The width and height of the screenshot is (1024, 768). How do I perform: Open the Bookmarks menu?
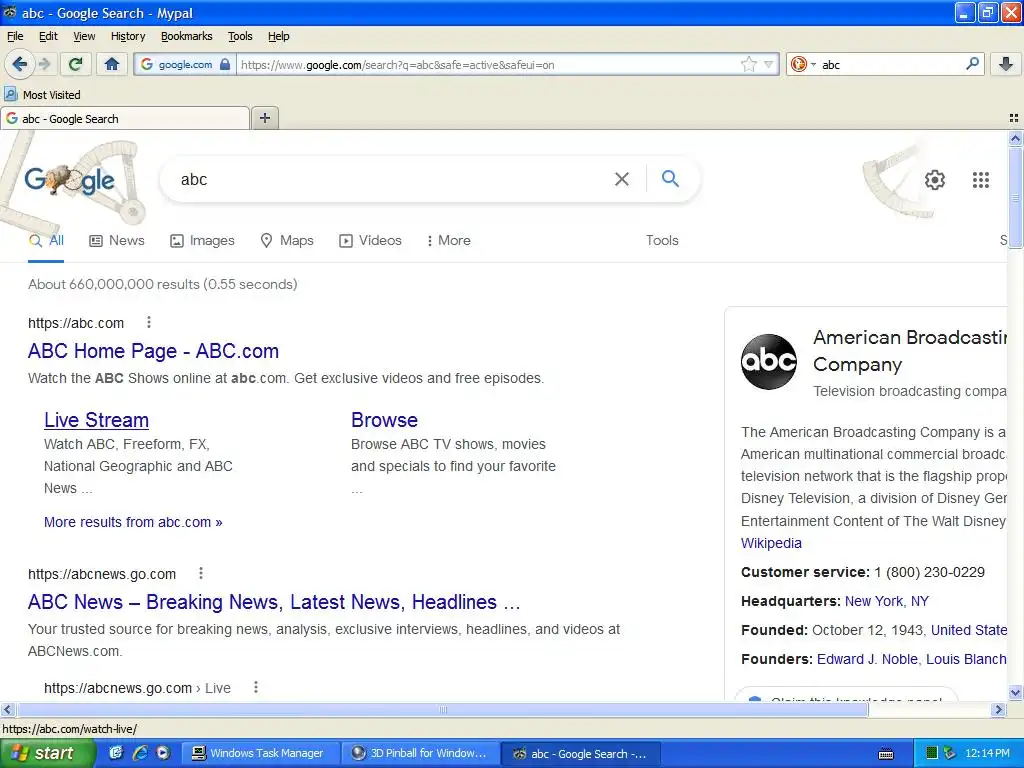pos(187,36)
